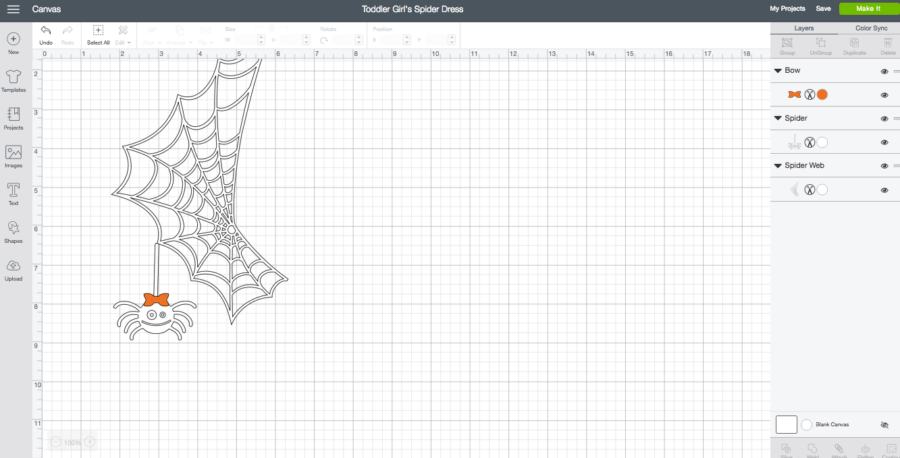Choose Select All in toolbar

point(98,35)
